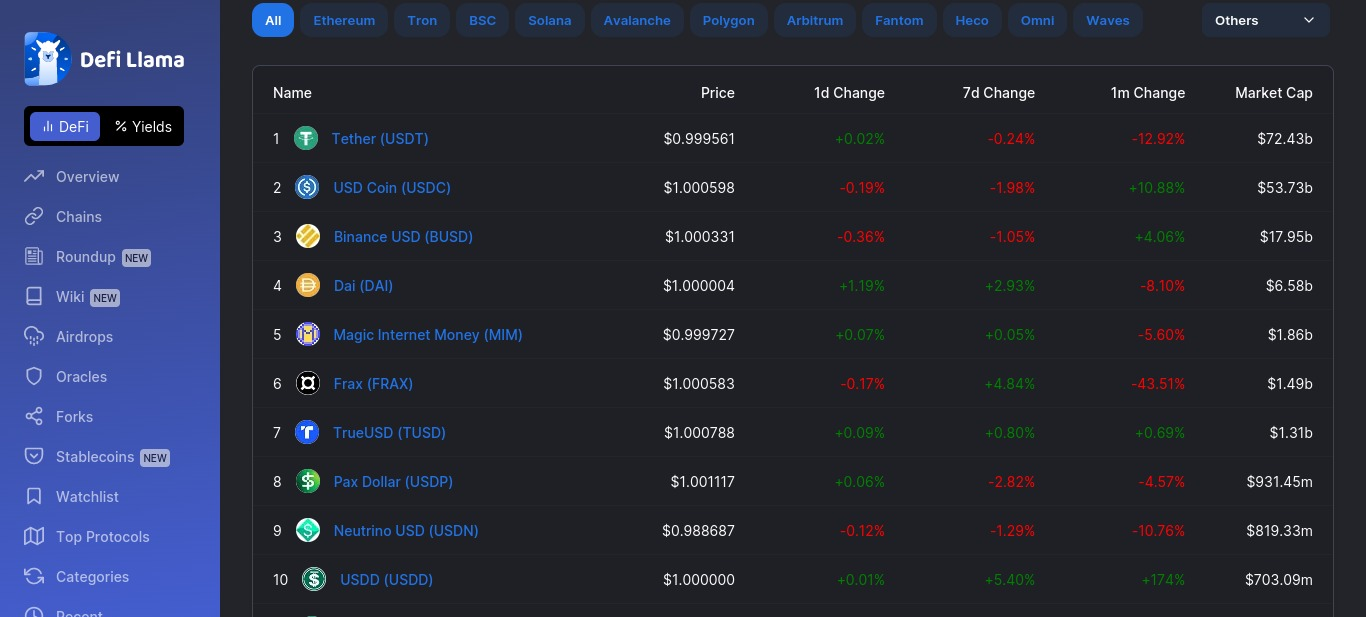Click the Roundup newspaper icon

[34, 257]
